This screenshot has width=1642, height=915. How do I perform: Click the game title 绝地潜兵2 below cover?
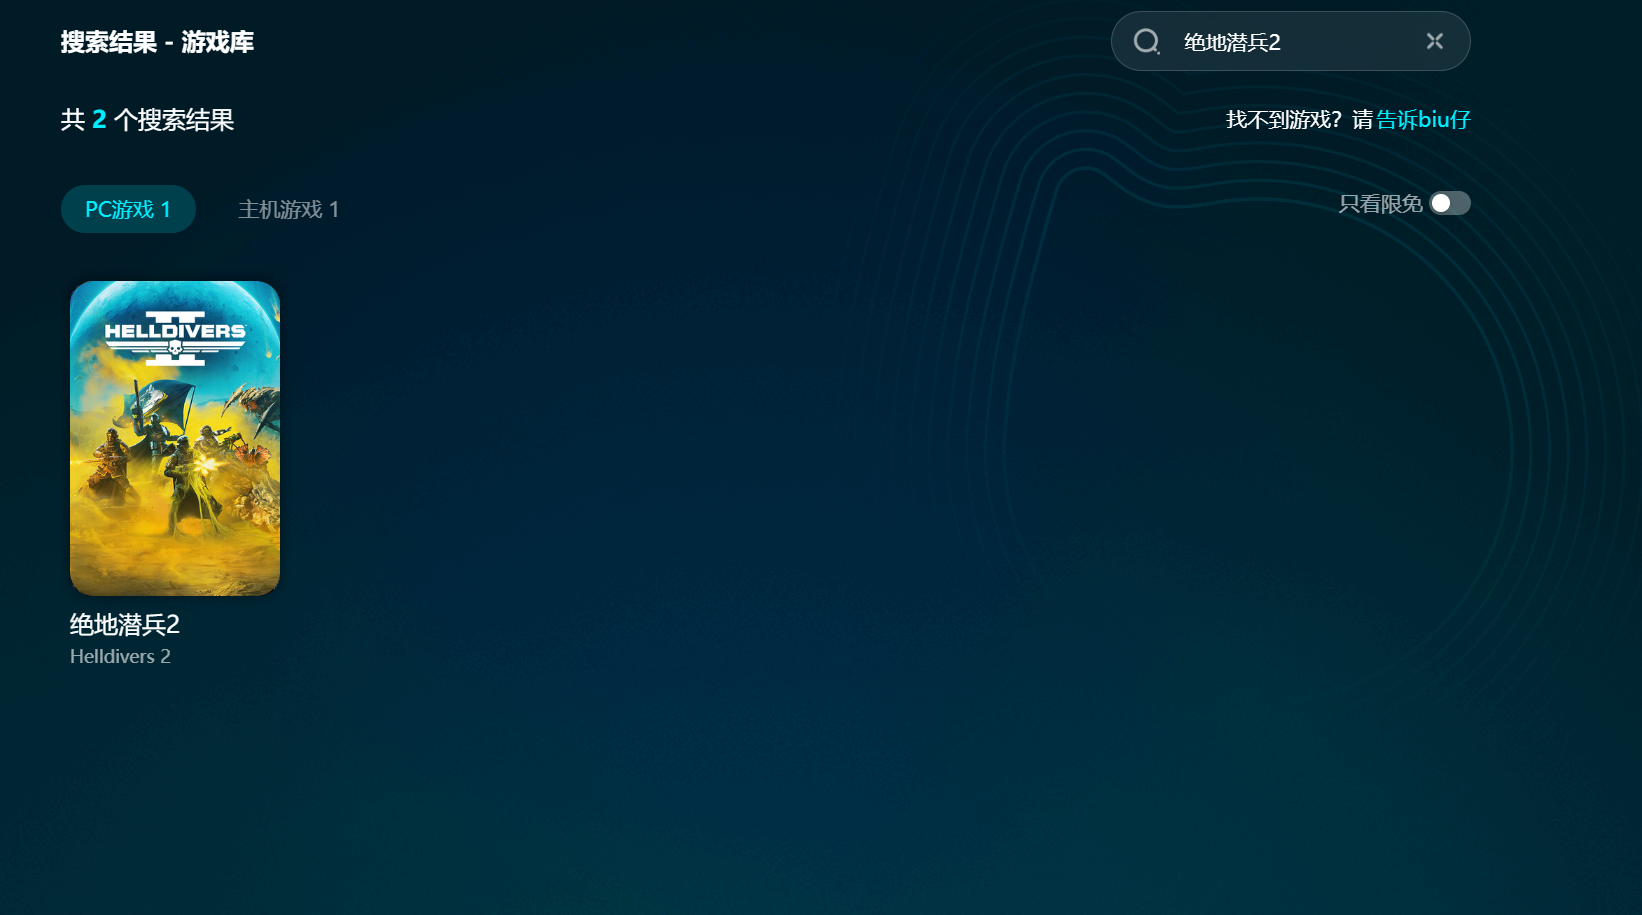click(x=125, y=625)
